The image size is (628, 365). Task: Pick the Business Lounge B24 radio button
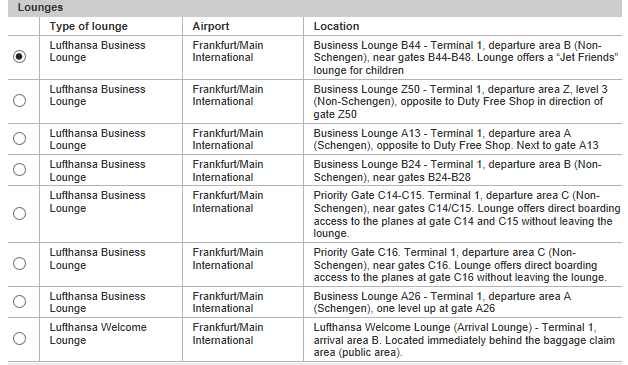point(19,169)
